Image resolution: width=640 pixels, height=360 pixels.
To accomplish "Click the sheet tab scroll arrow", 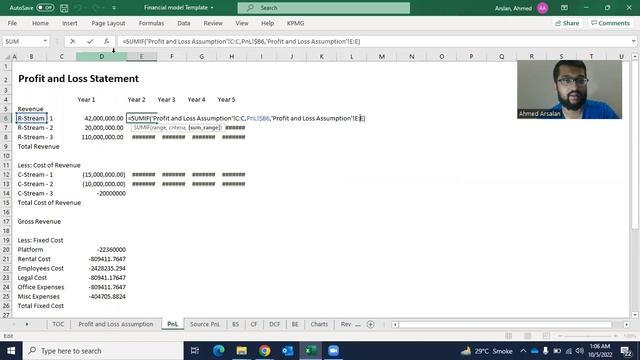I will point(27,324).
